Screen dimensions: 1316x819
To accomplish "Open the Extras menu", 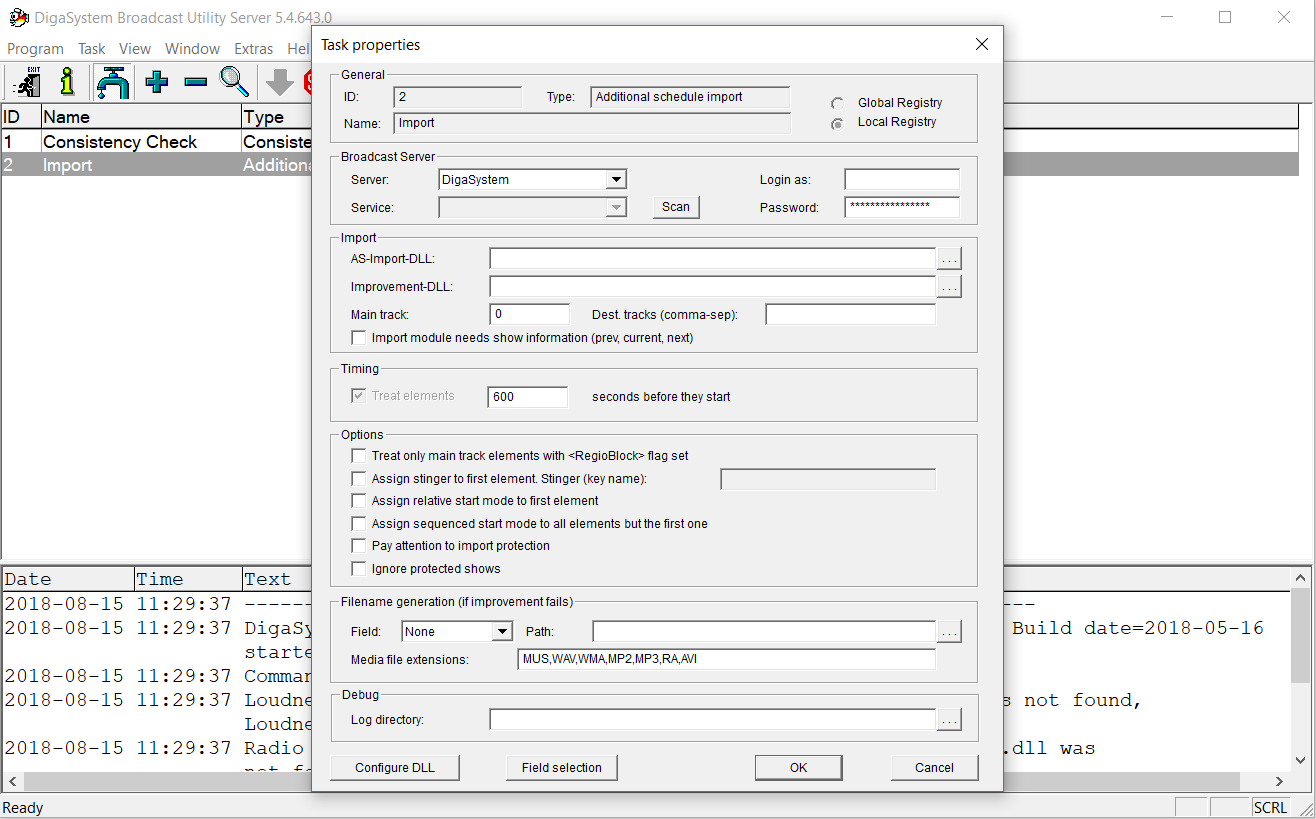I will pyautogui.click(x=253, y=49).
